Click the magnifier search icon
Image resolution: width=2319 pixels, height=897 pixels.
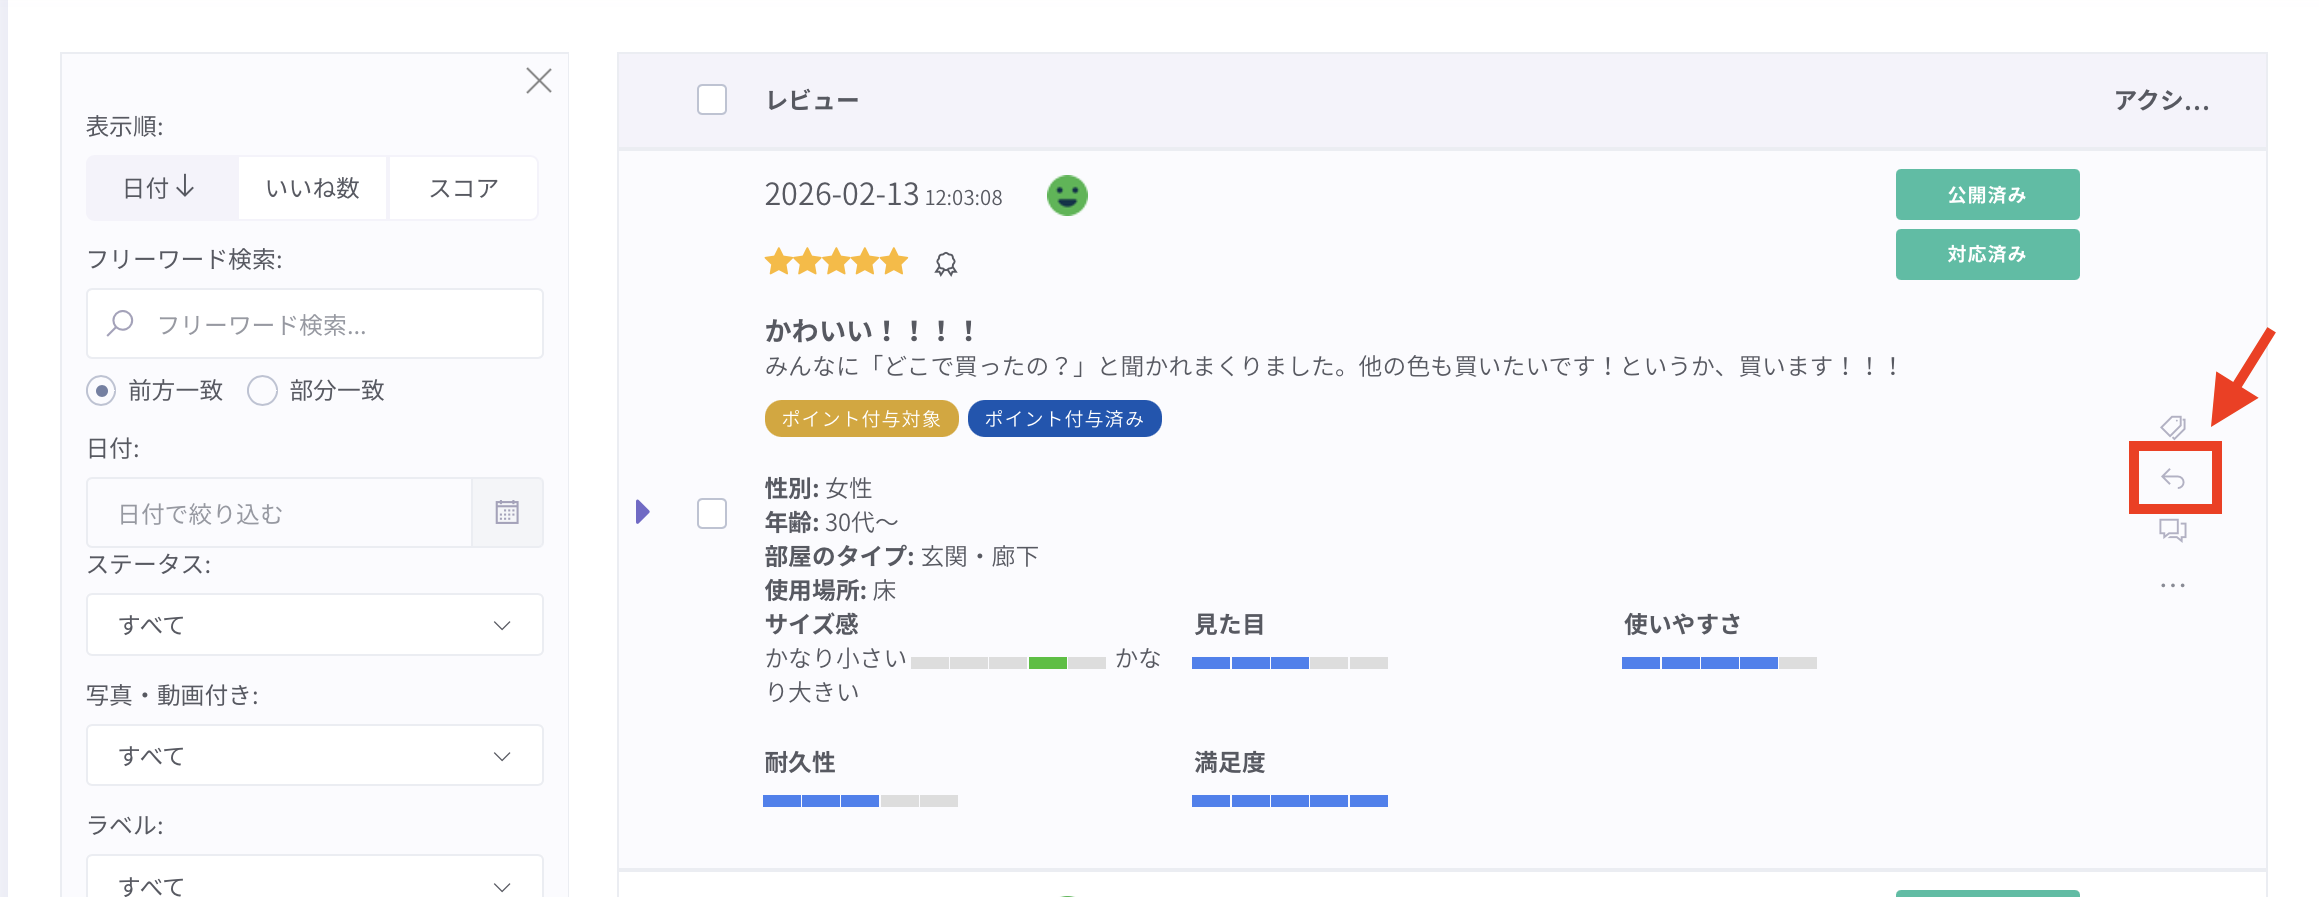point(121,323)
